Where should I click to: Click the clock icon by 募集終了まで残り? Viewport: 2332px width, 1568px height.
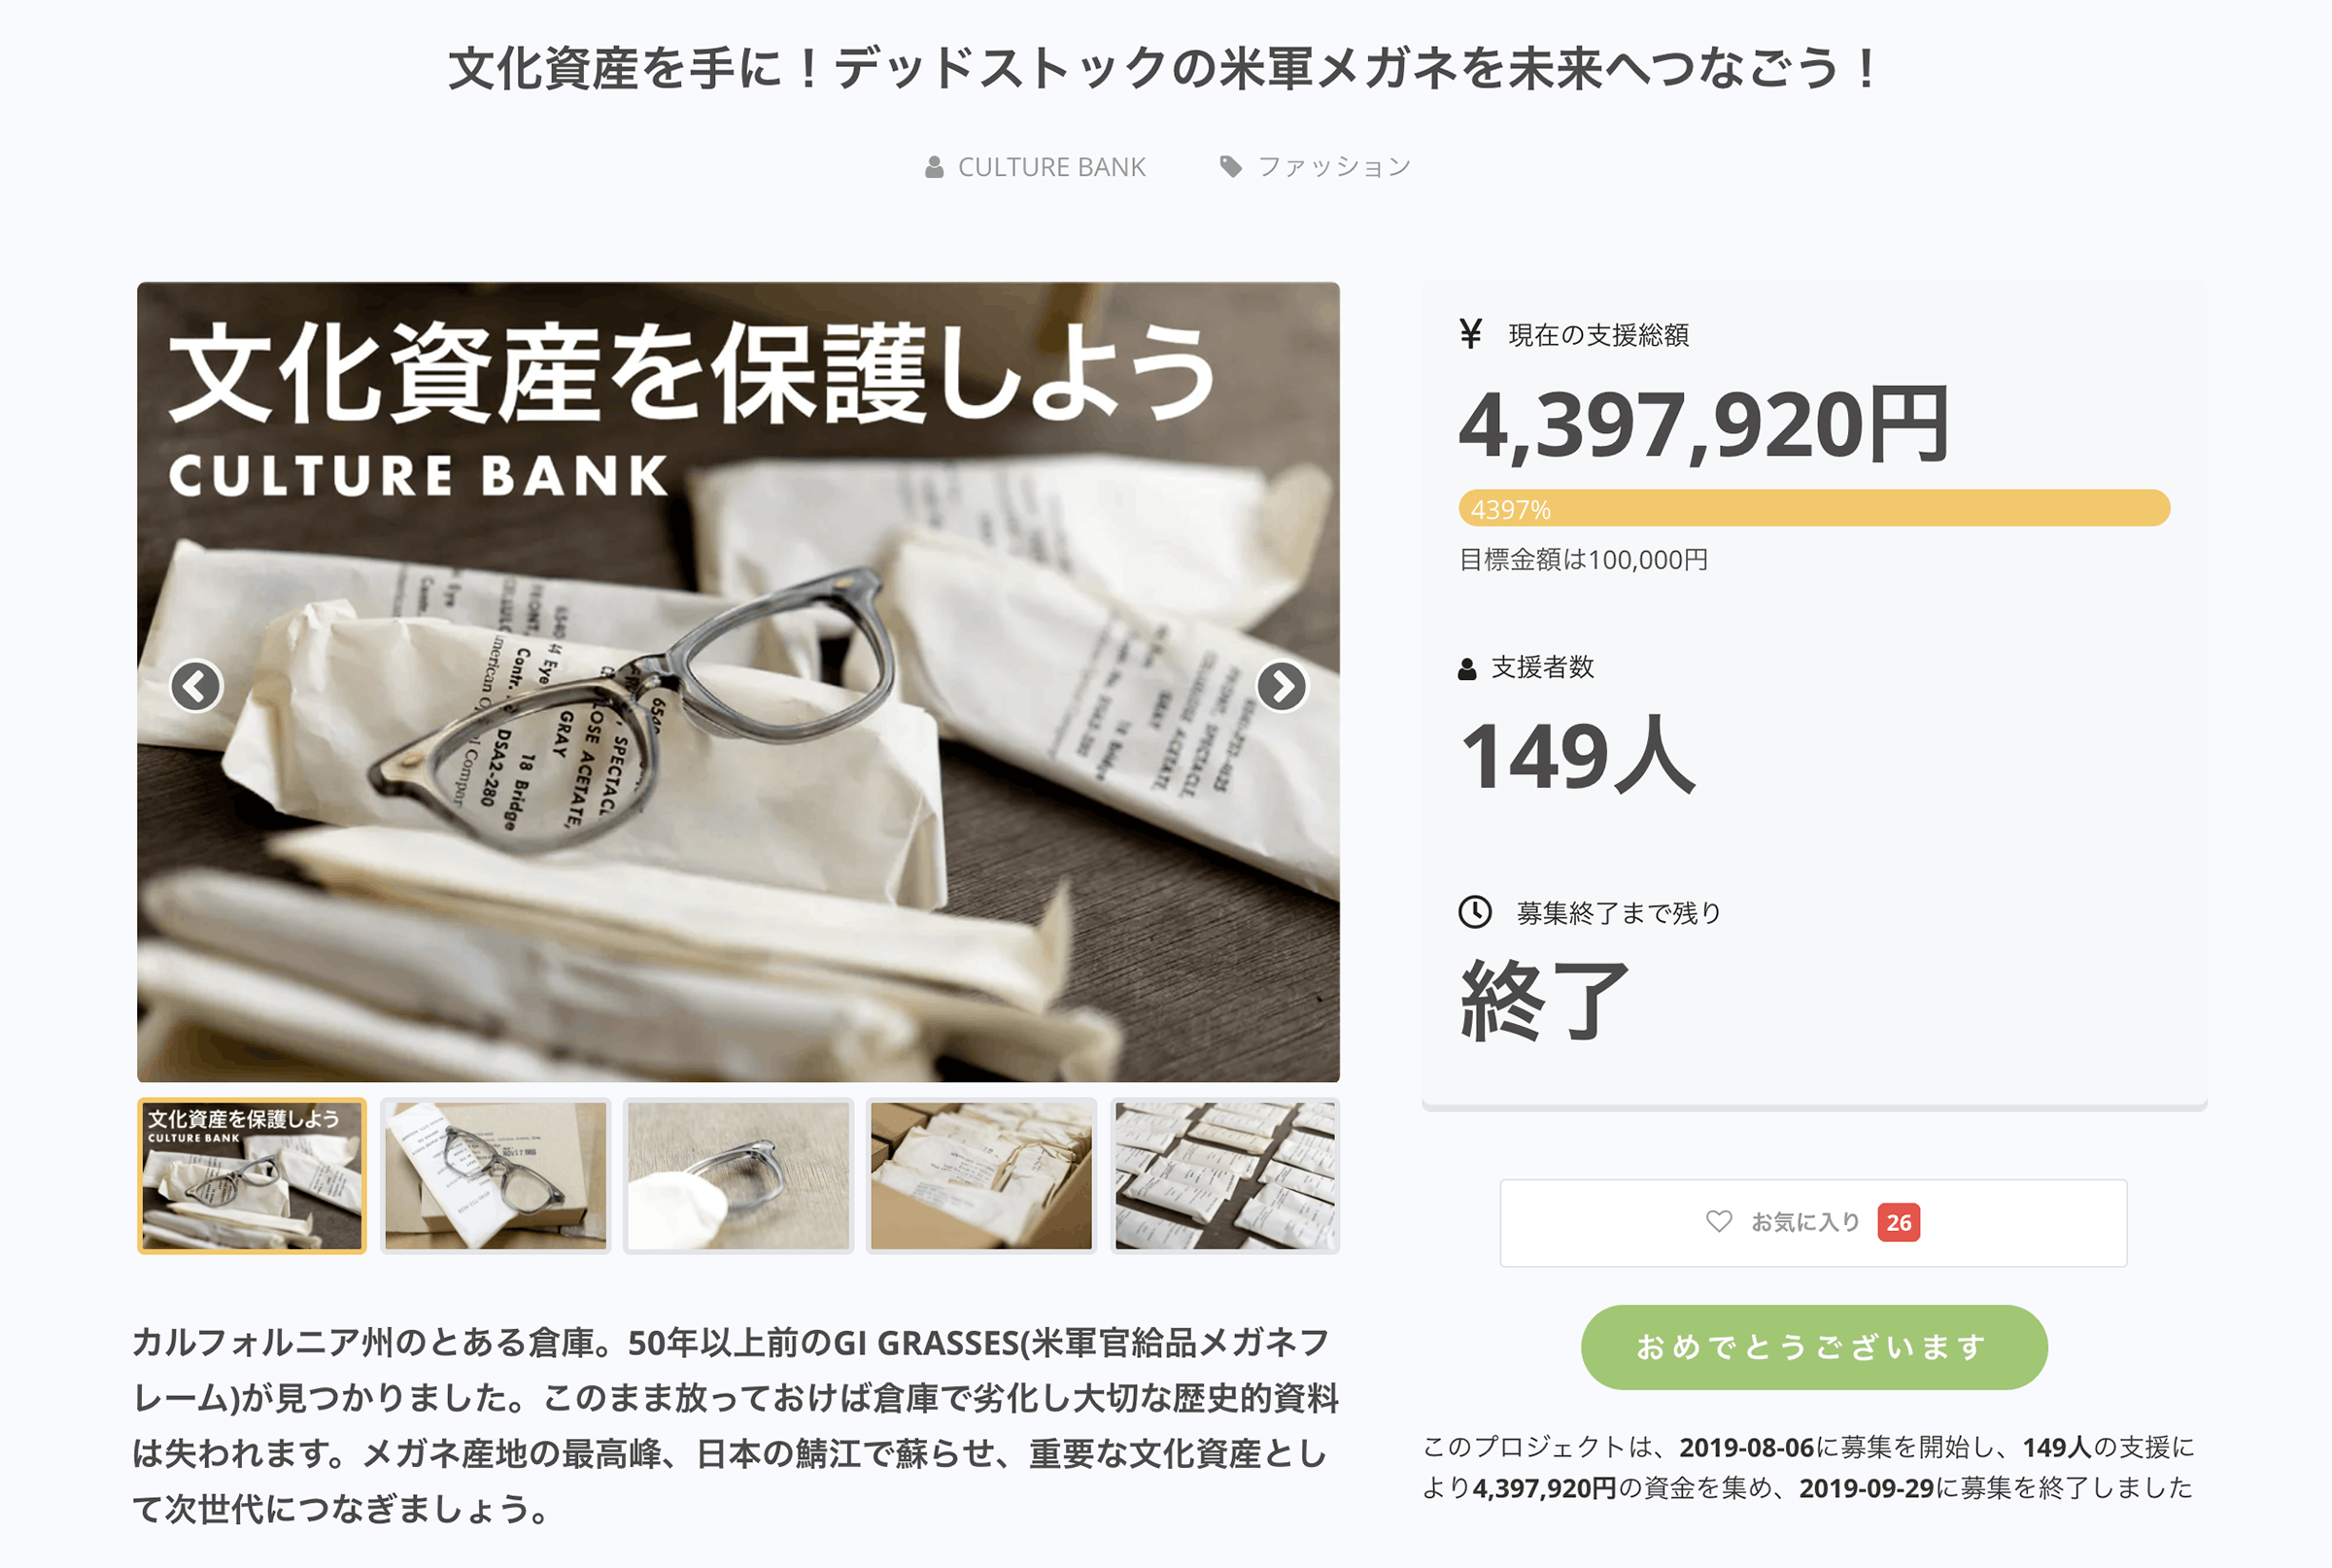1475,912
